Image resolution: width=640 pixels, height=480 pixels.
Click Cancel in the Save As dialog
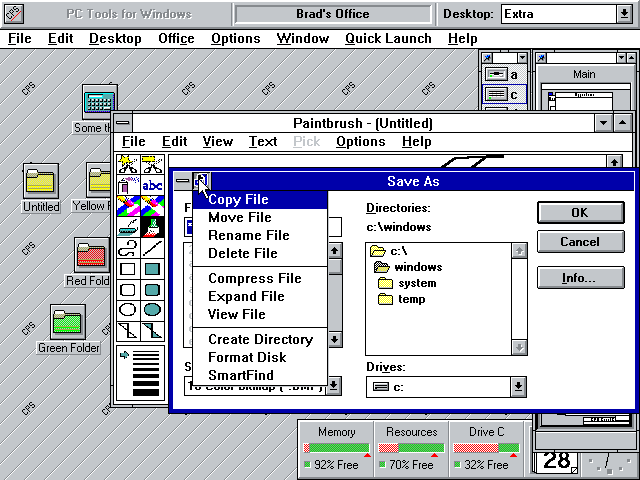pos(580,242)
